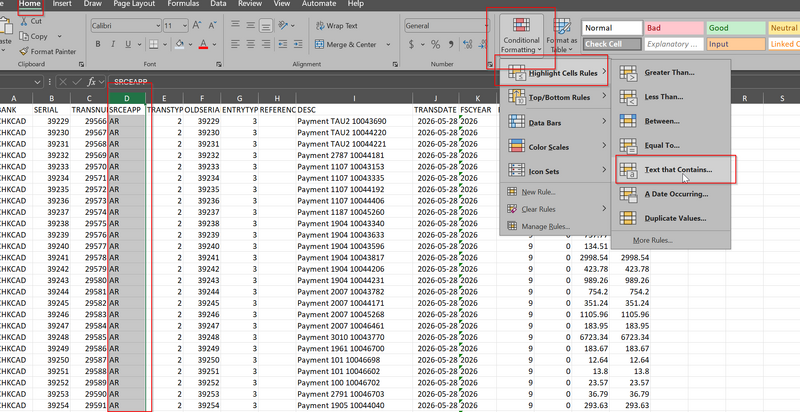Select the Format Painter brush

23,51
